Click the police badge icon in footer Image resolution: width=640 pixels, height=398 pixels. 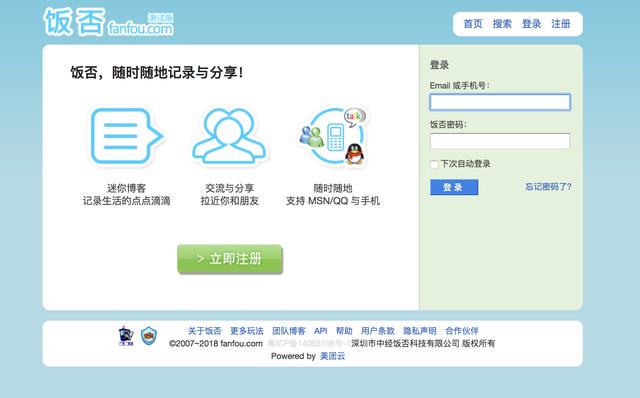tap(126, 336)
